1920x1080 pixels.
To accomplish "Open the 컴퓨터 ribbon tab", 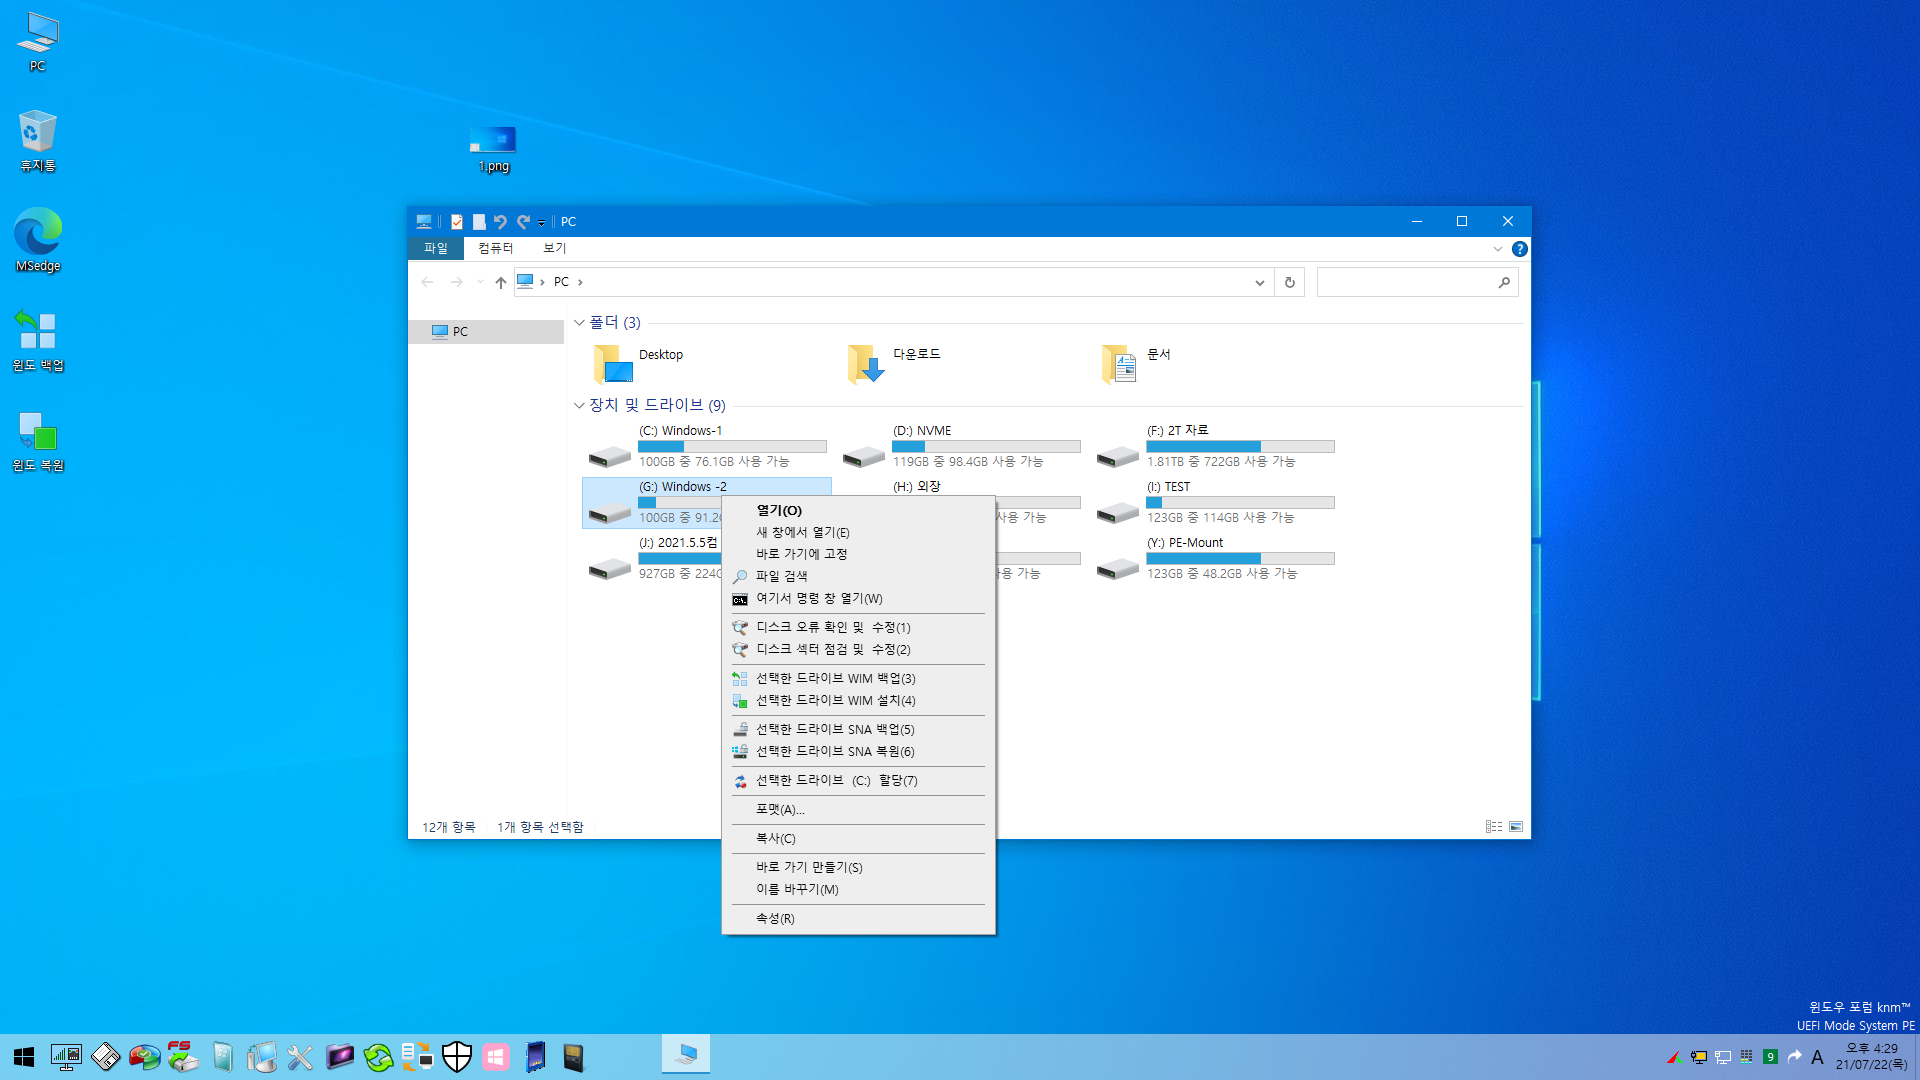I will coord(495,248).
